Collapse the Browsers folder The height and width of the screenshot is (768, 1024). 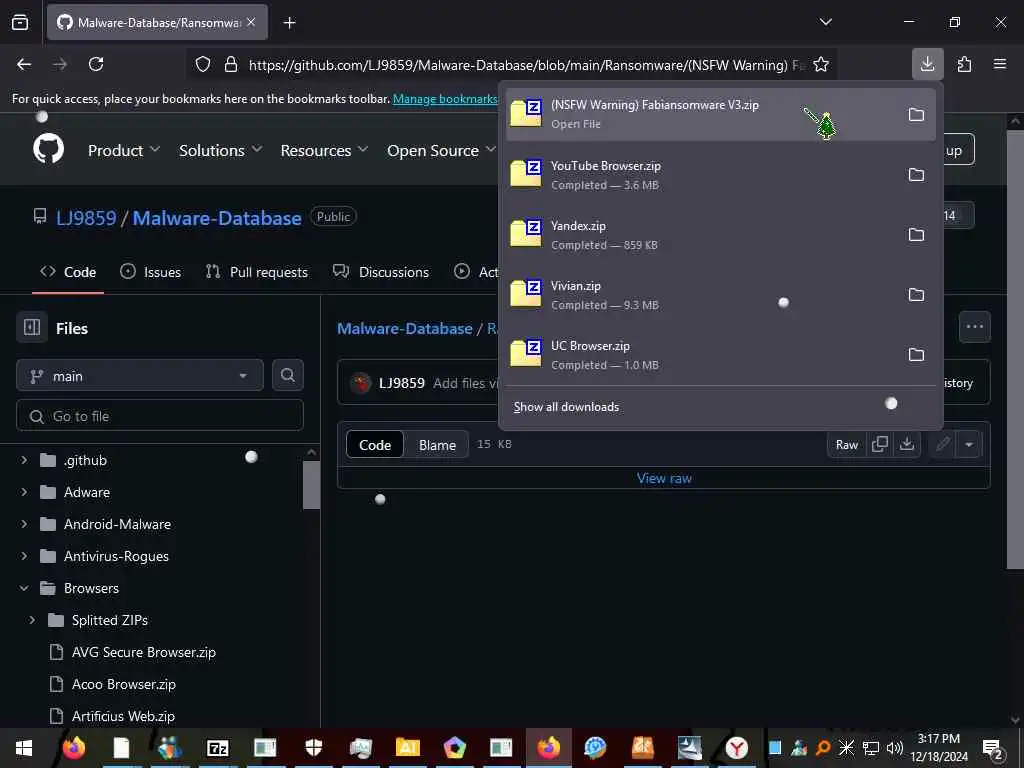24,588
